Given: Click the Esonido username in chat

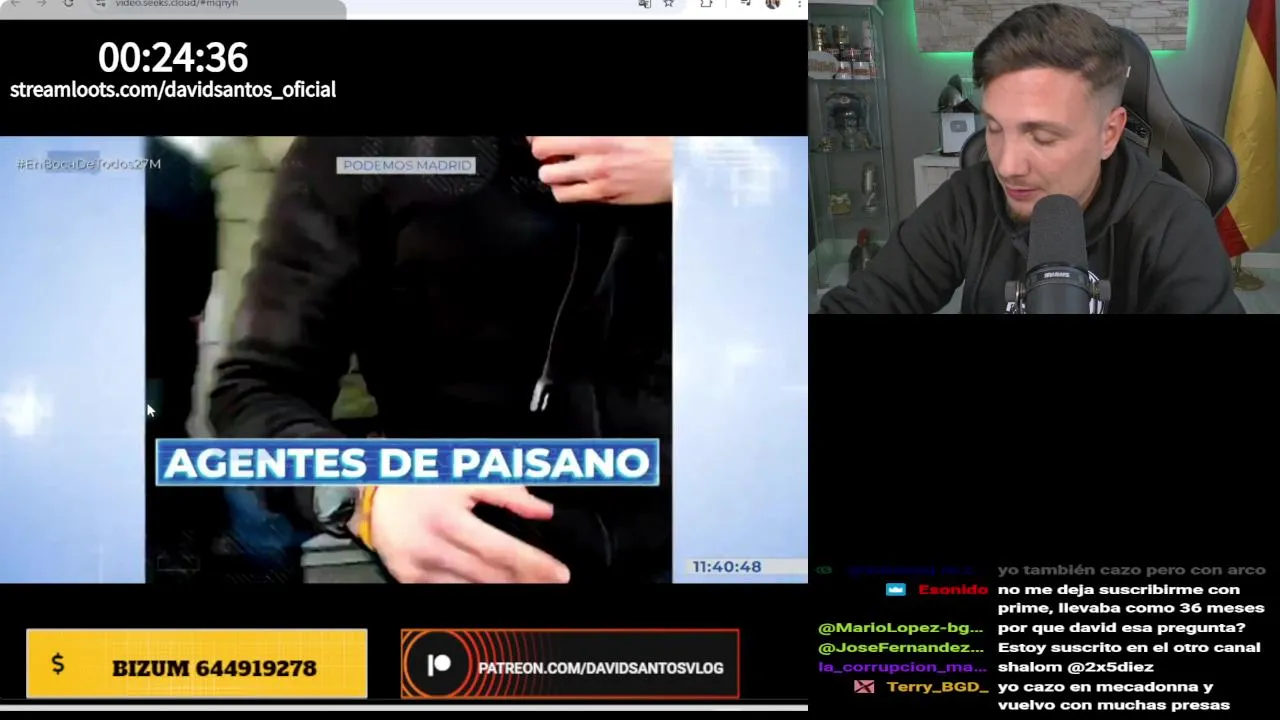Looking at the screenshot, I should [953, 589].
